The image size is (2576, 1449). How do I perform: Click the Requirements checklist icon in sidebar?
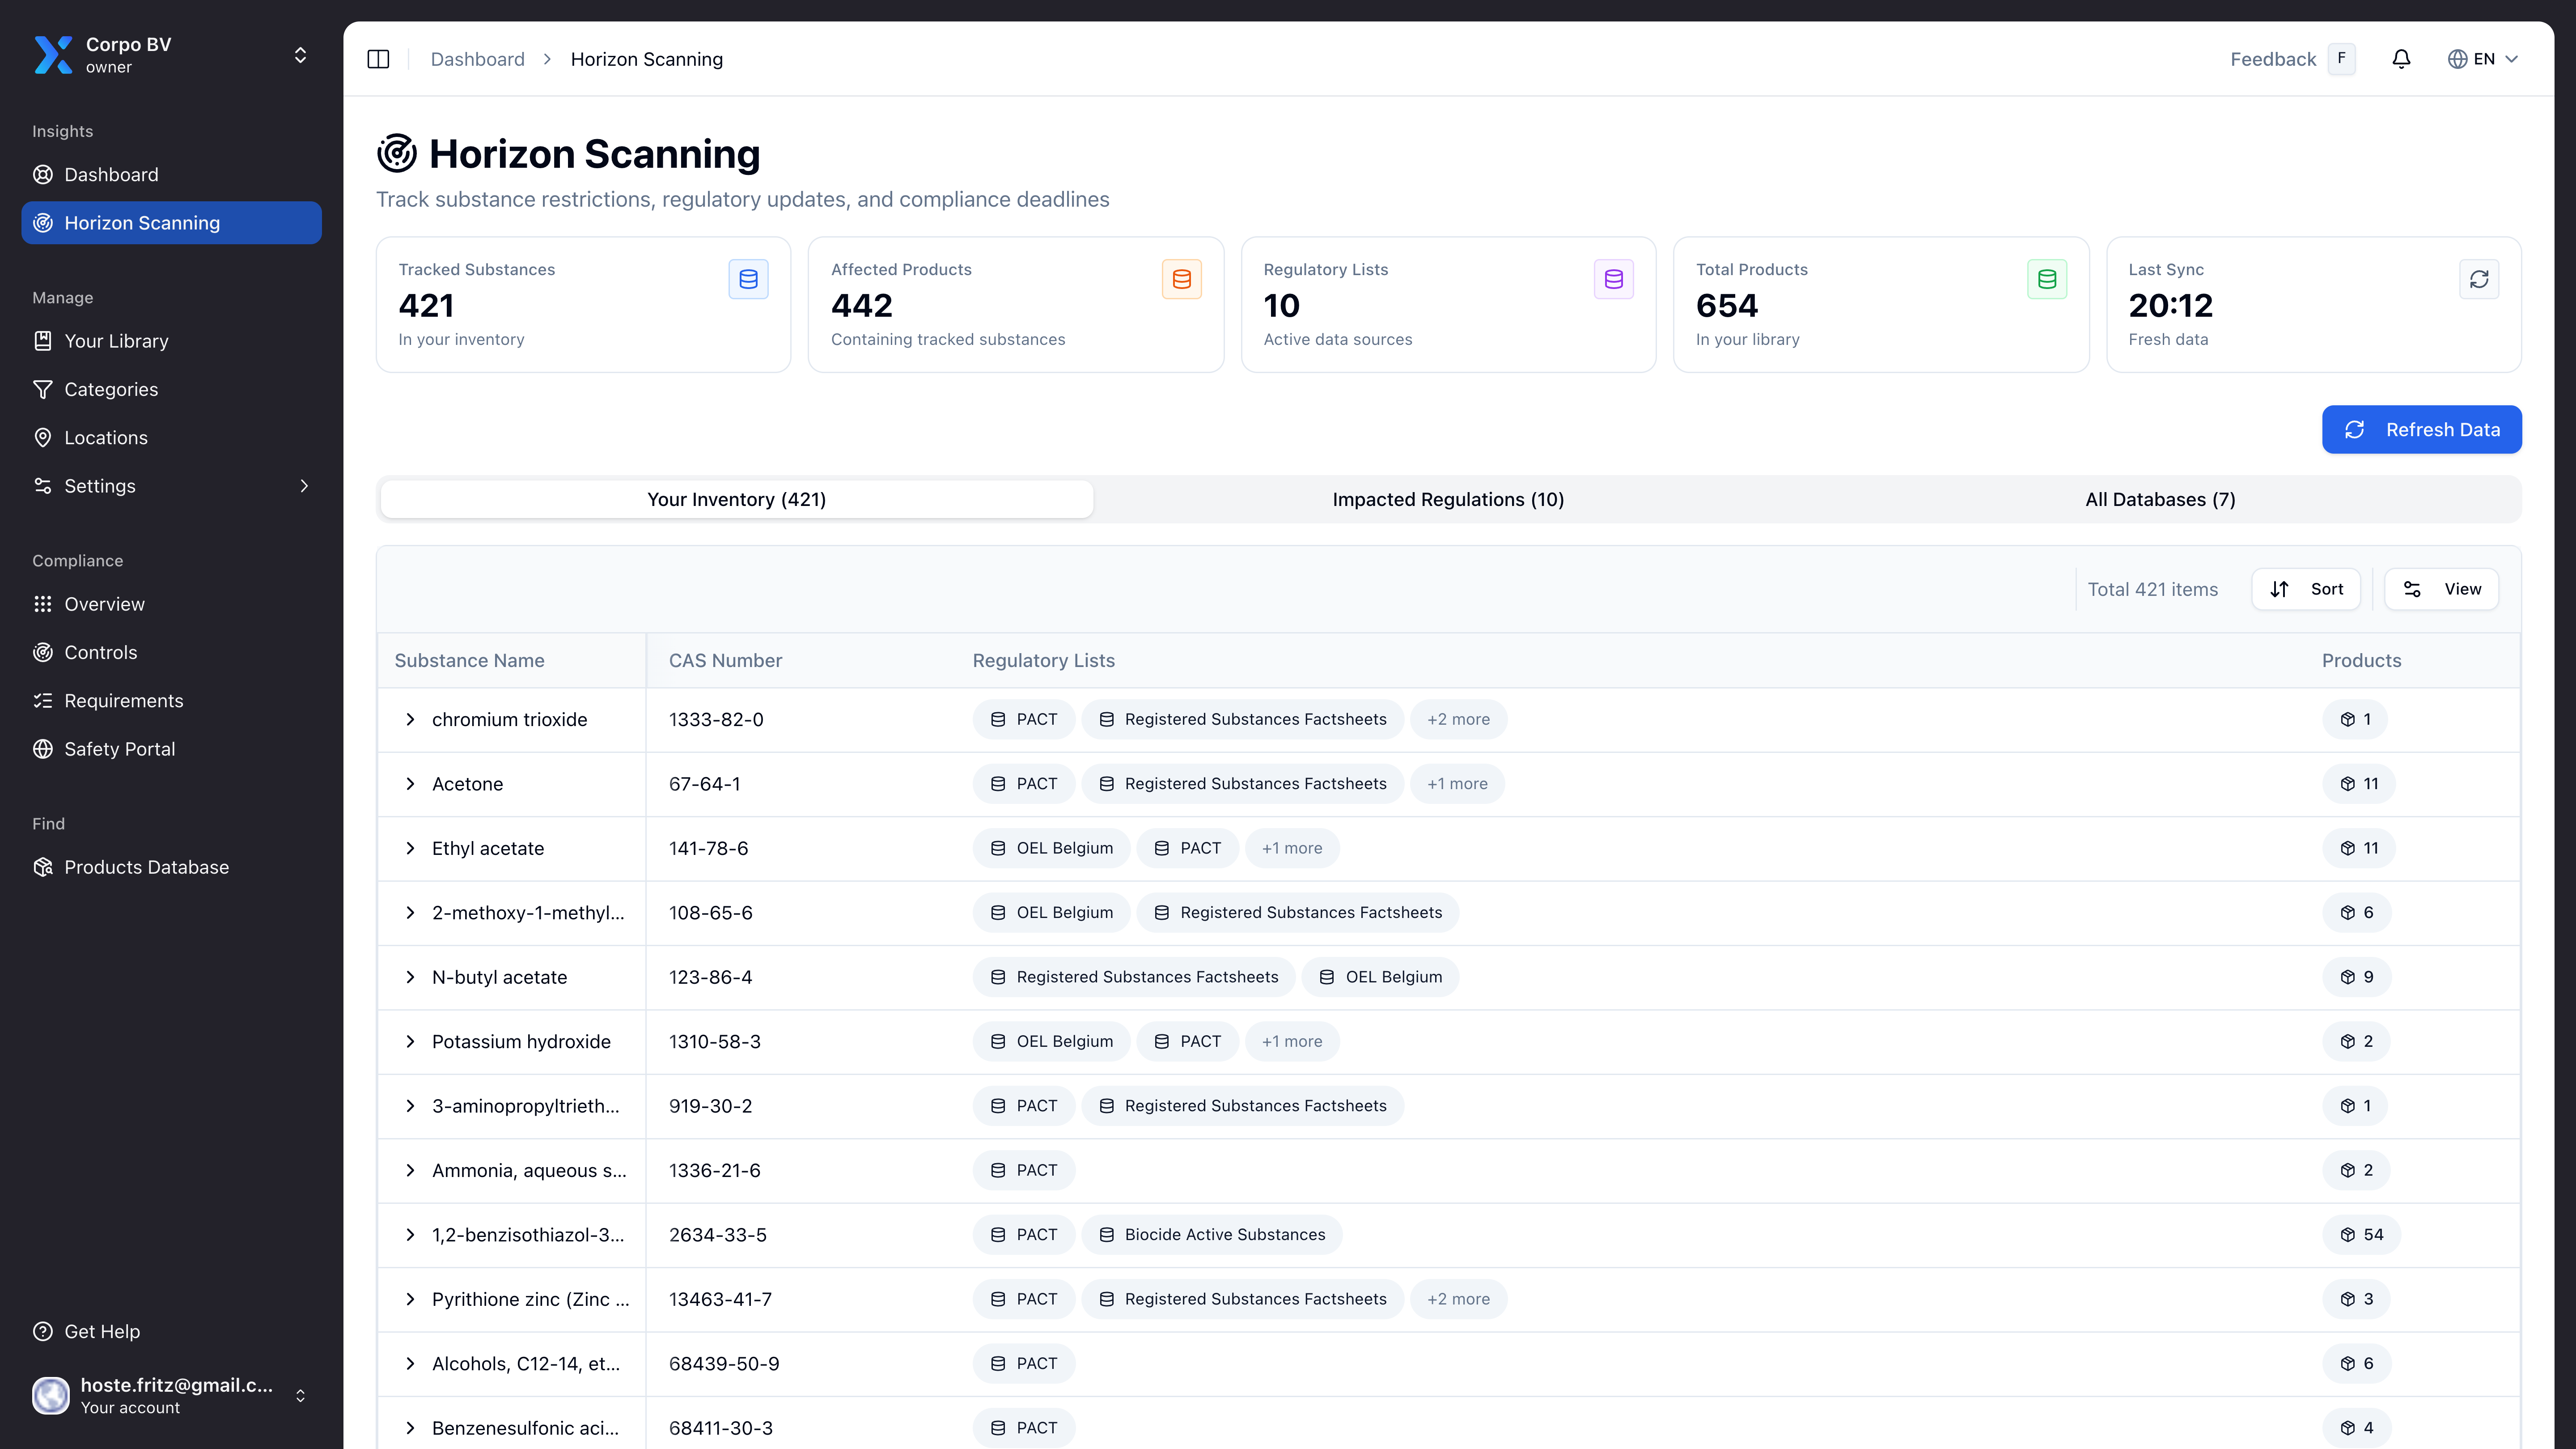pyautogui.click(x=43, y=700)
